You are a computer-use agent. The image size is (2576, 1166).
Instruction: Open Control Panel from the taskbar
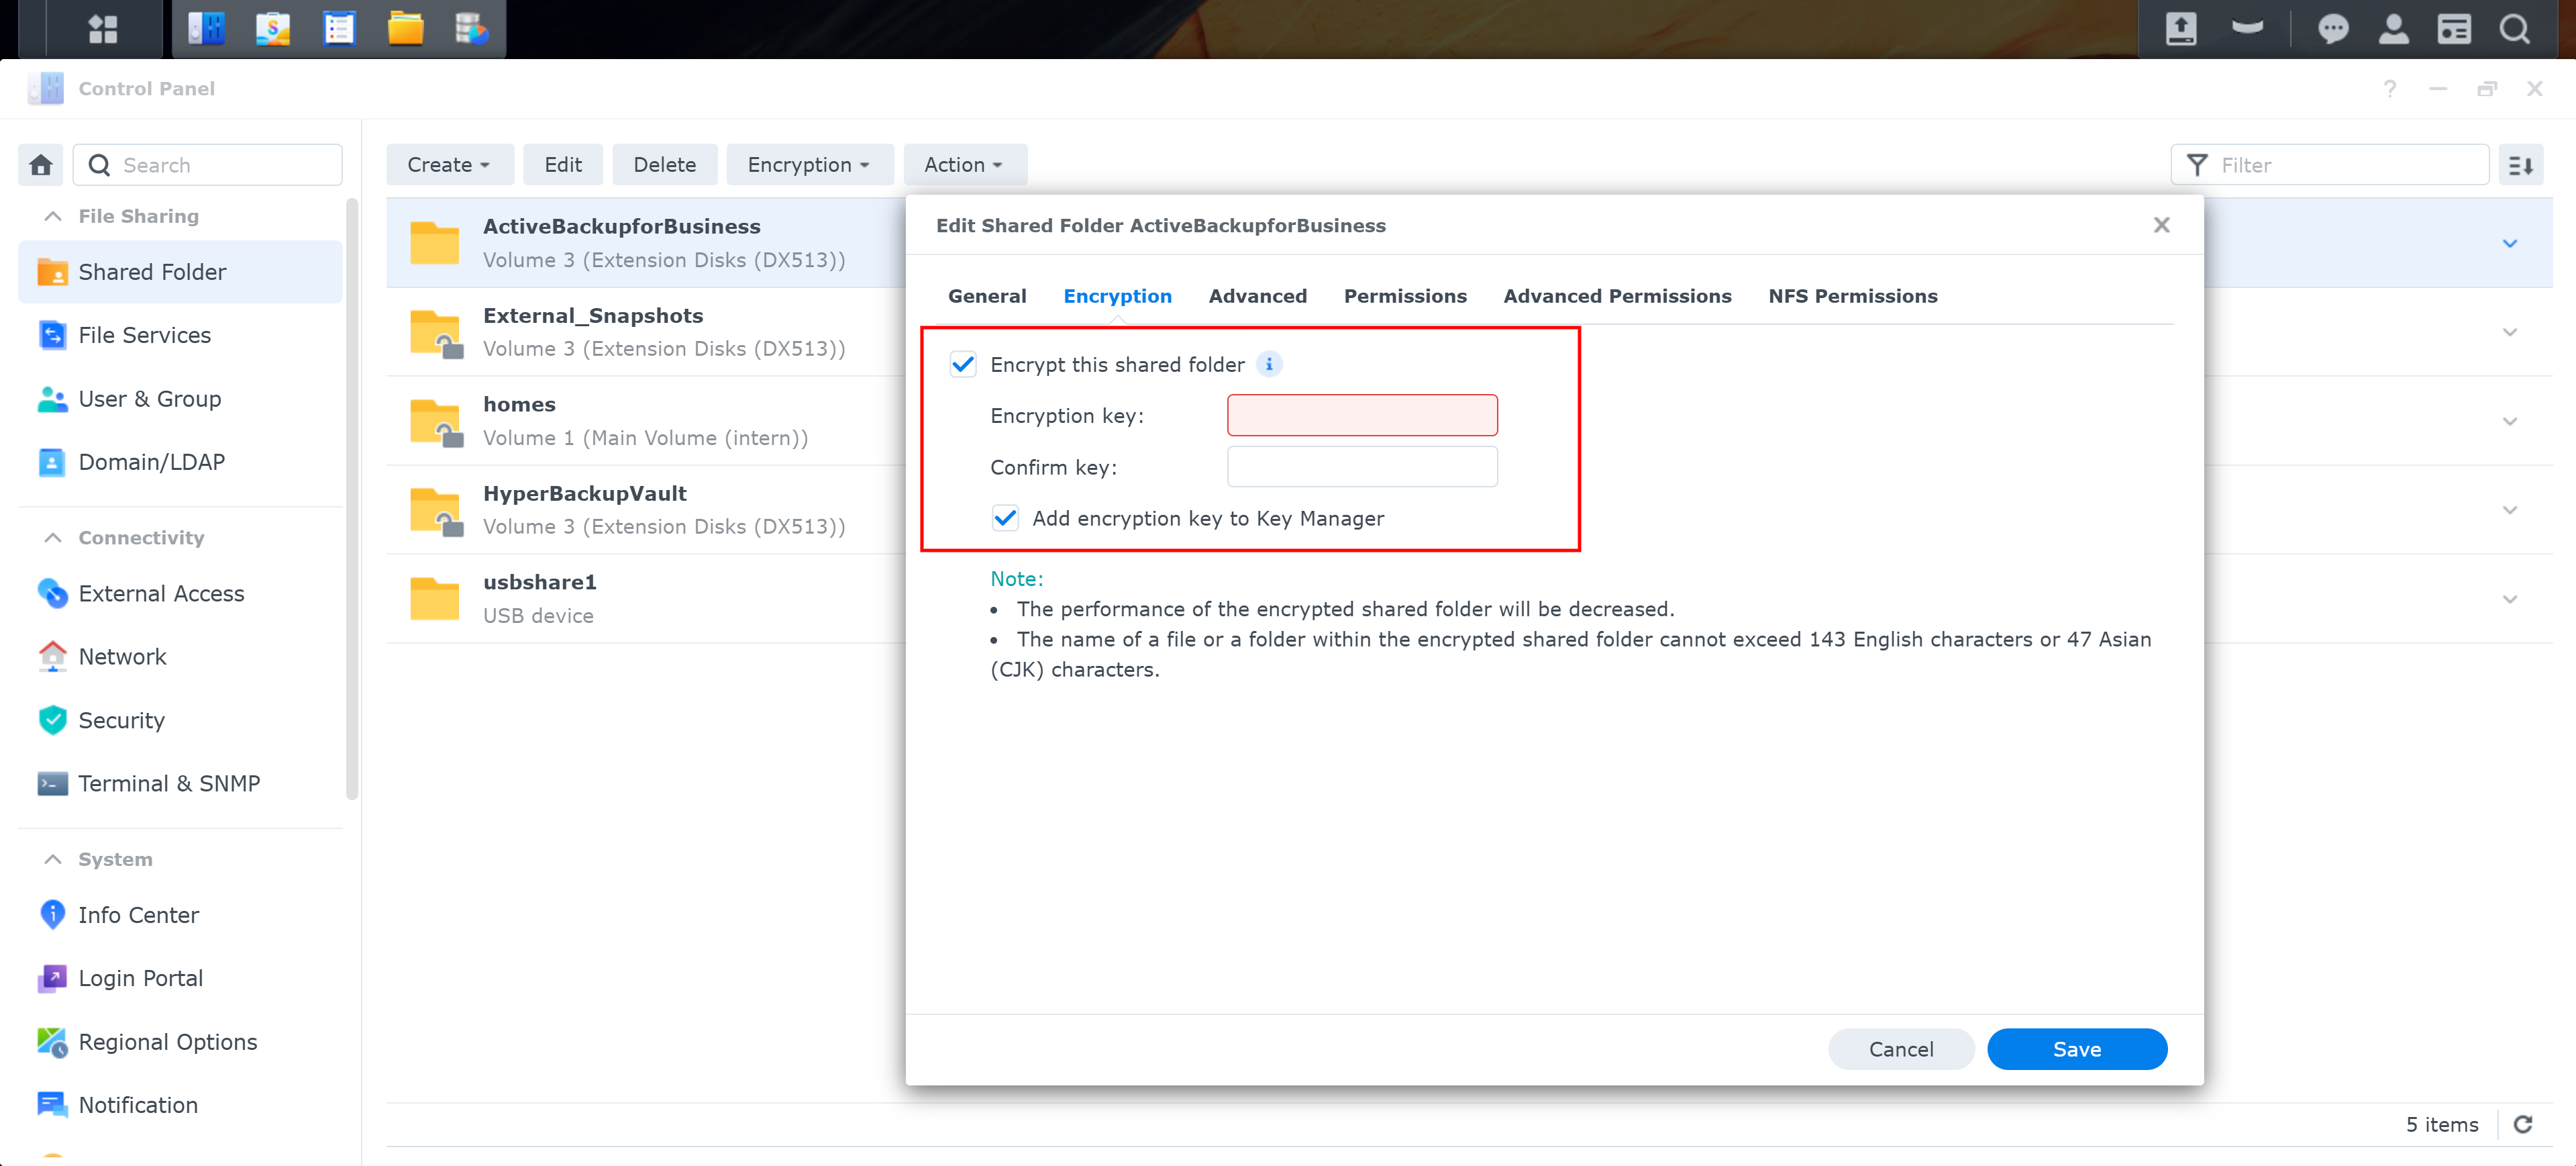pos(207,29)
